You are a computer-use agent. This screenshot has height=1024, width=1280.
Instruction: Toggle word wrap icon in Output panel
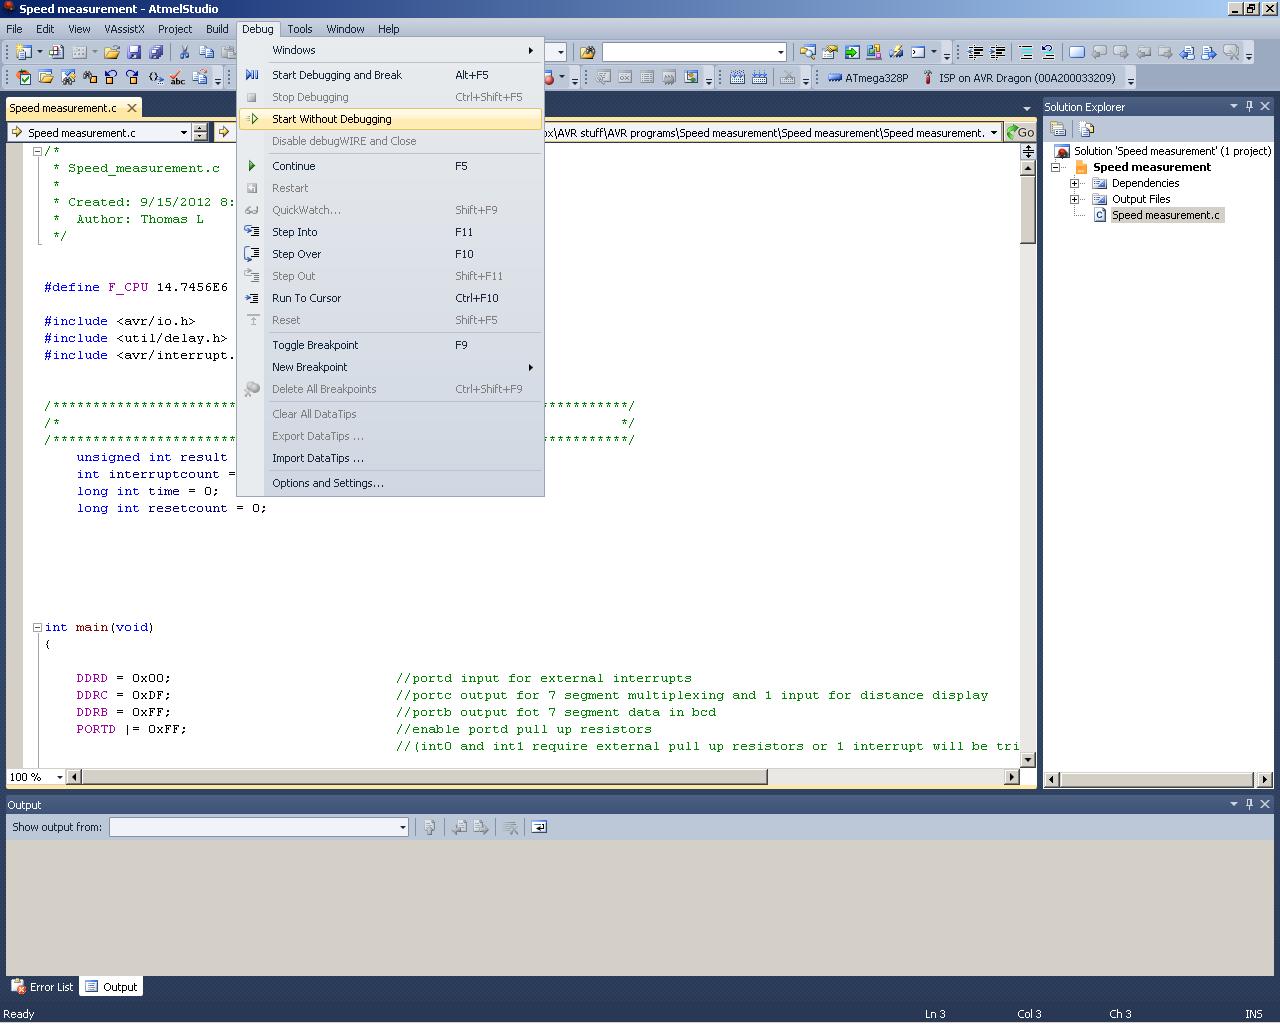(x=539, y=827)
